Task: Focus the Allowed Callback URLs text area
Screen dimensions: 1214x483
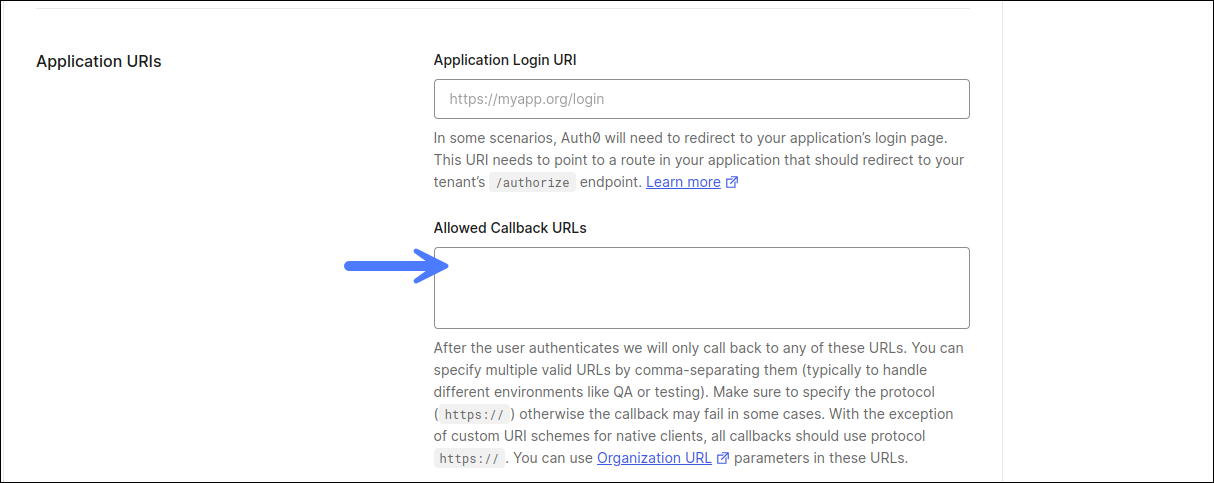Action: click(x=701, y=288)
